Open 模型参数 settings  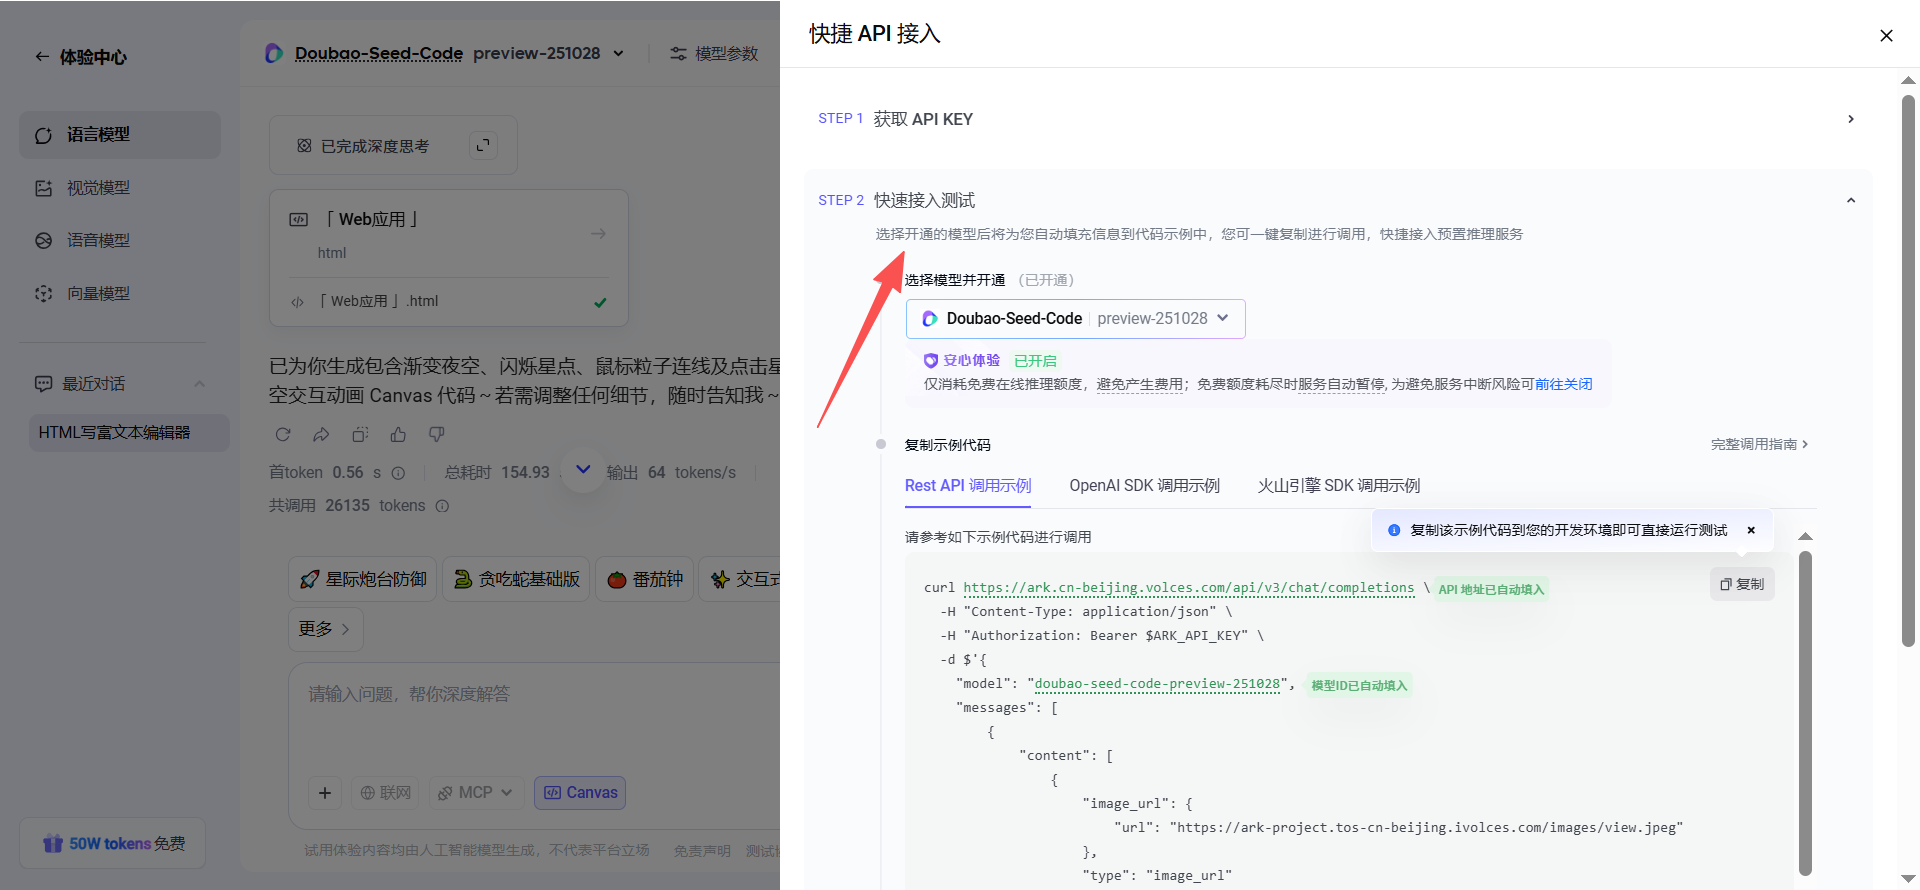coord(714,53)
